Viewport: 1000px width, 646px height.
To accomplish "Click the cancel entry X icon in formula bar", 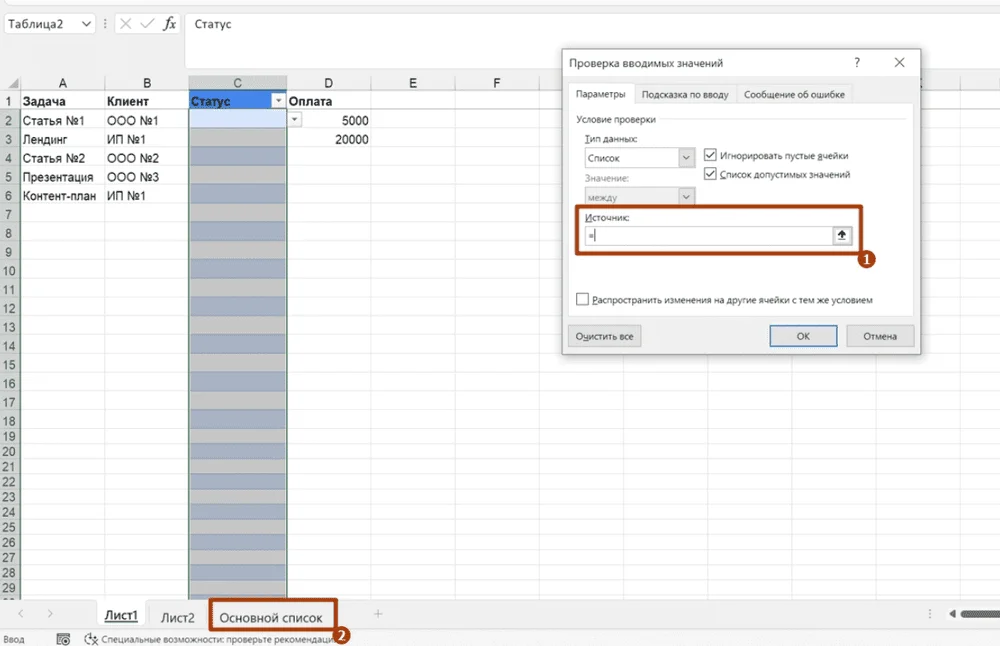I will [x=126, y=24].
